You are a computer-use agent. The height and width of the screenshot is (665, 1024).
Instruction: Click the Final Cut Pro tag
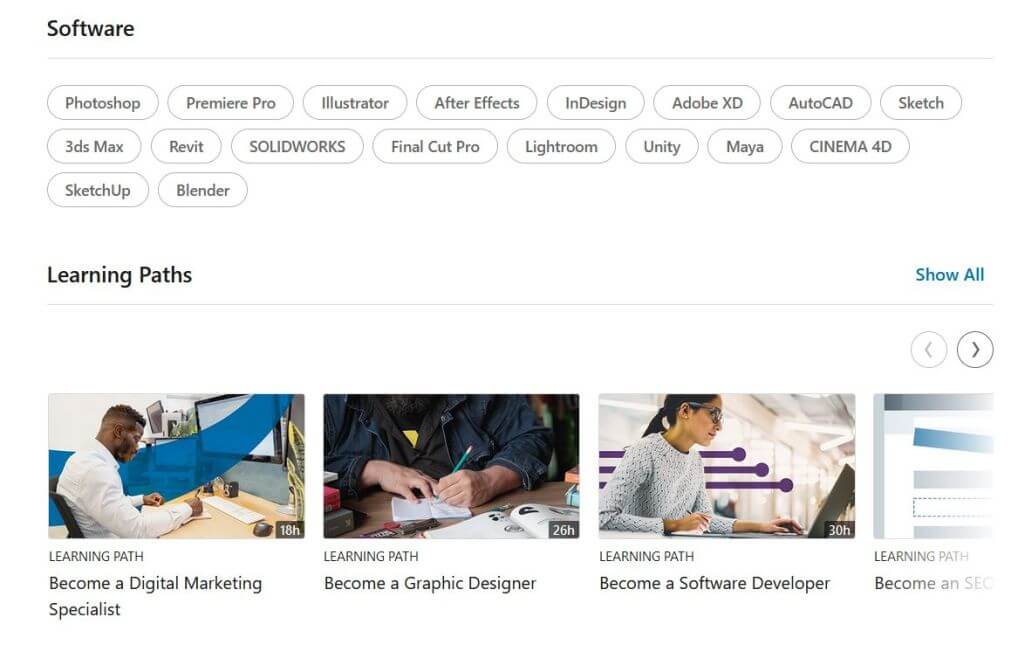[435, 147]
